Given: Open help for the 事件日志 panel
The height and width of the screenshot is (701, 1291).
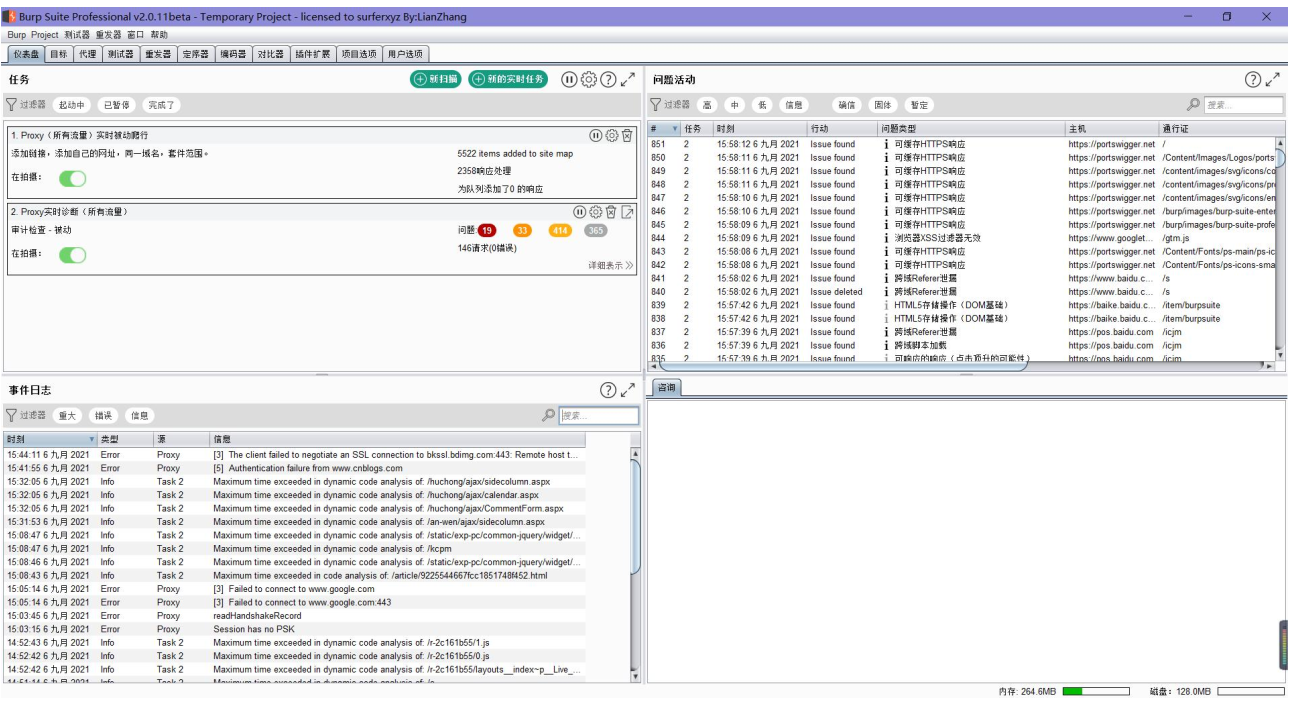Looking at the screenshot, I should 608,390.
